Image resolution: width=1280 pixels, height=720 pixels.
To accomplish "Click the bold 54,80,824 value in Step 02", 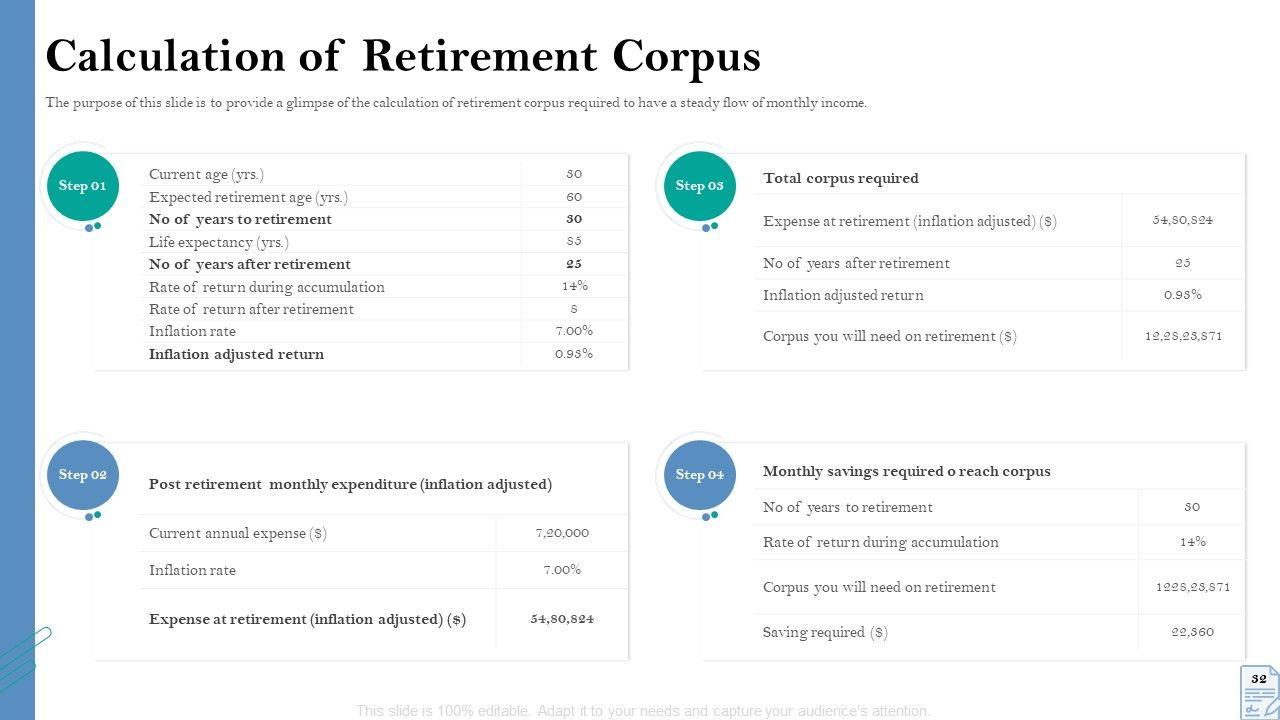I will [x=562, y=619].
